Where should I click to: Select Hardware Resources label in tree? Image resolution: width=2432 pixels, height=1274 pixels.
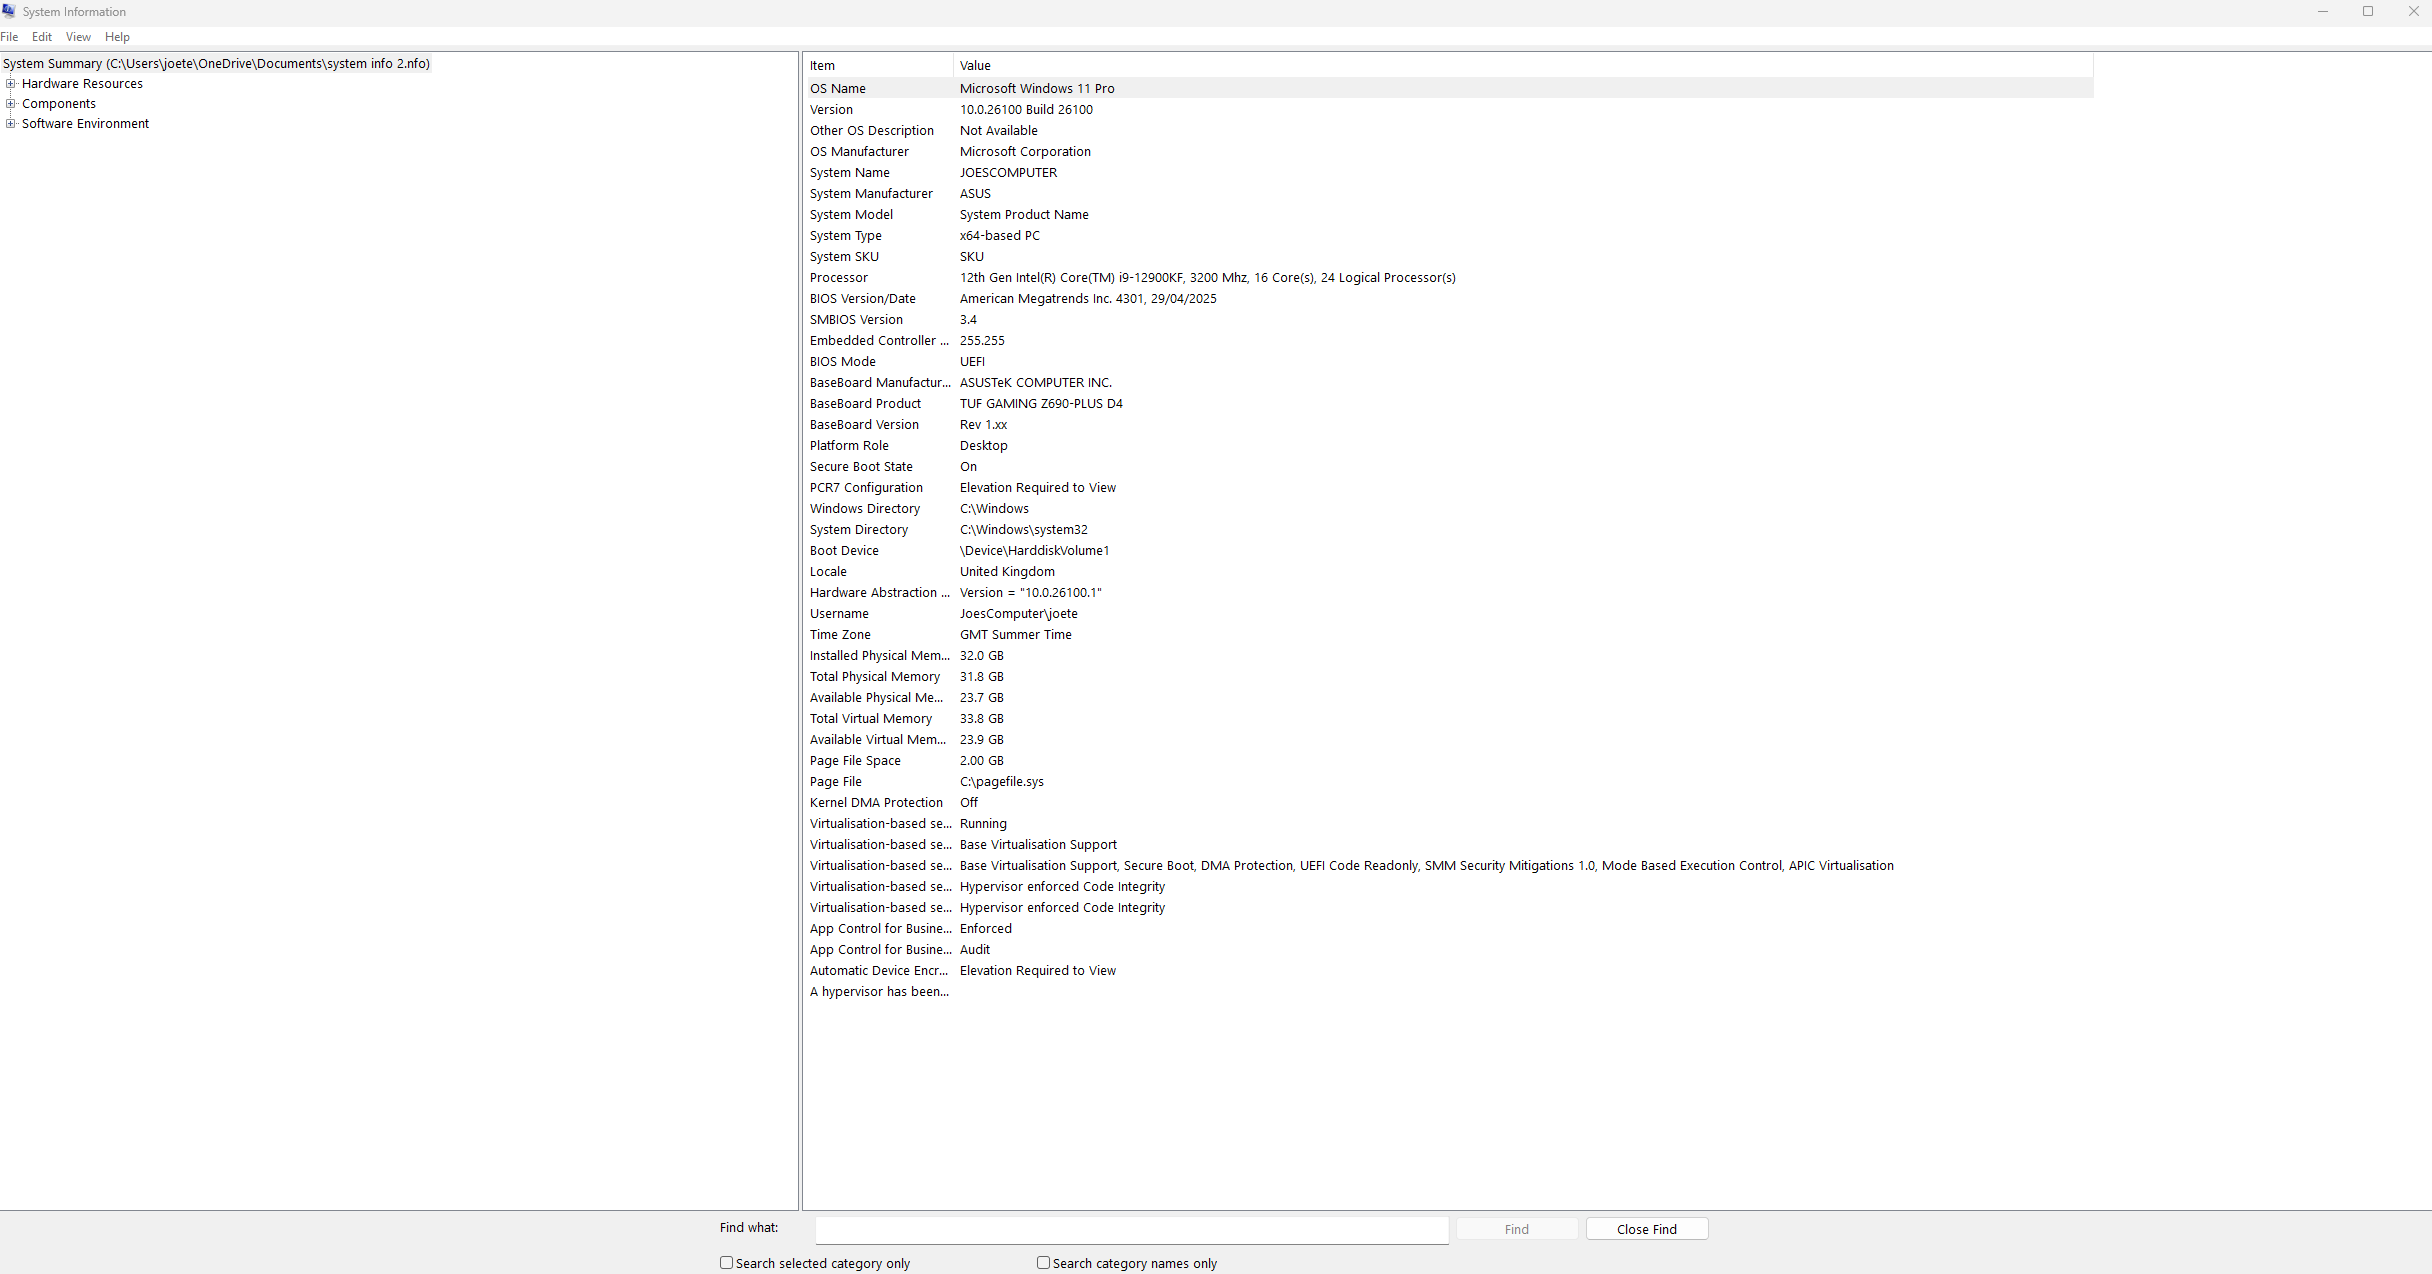[x=82, y=84]
